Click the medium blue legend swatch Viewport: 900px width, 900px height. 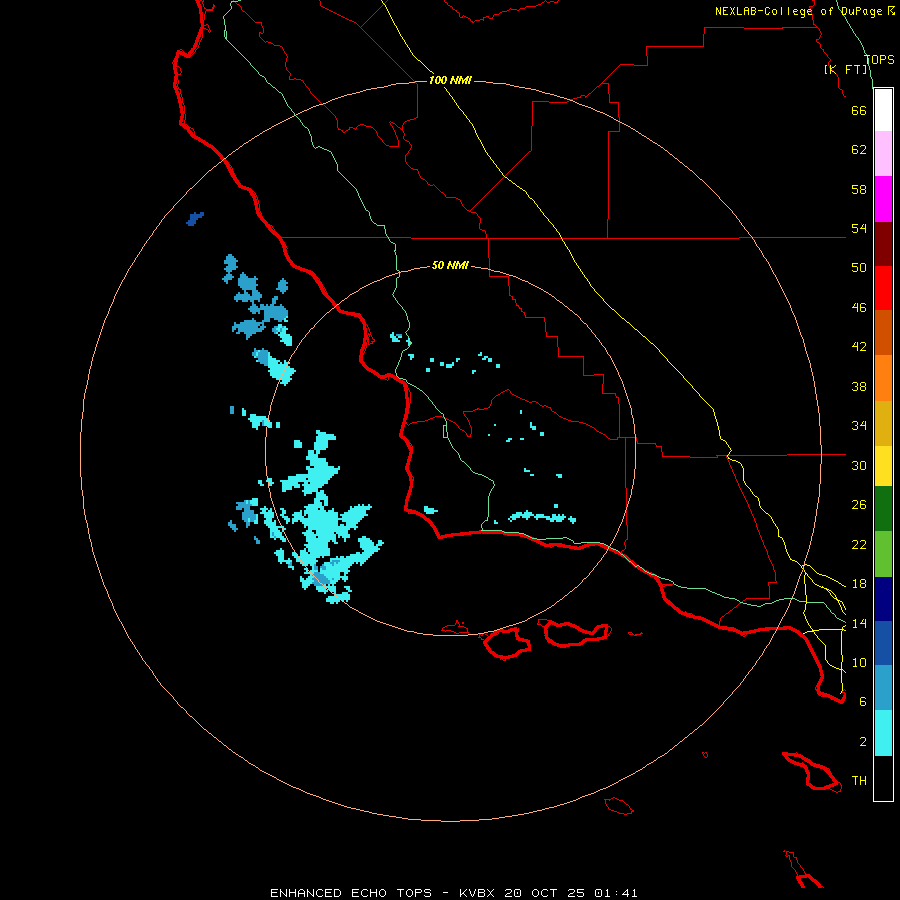(x=883, y=643)
